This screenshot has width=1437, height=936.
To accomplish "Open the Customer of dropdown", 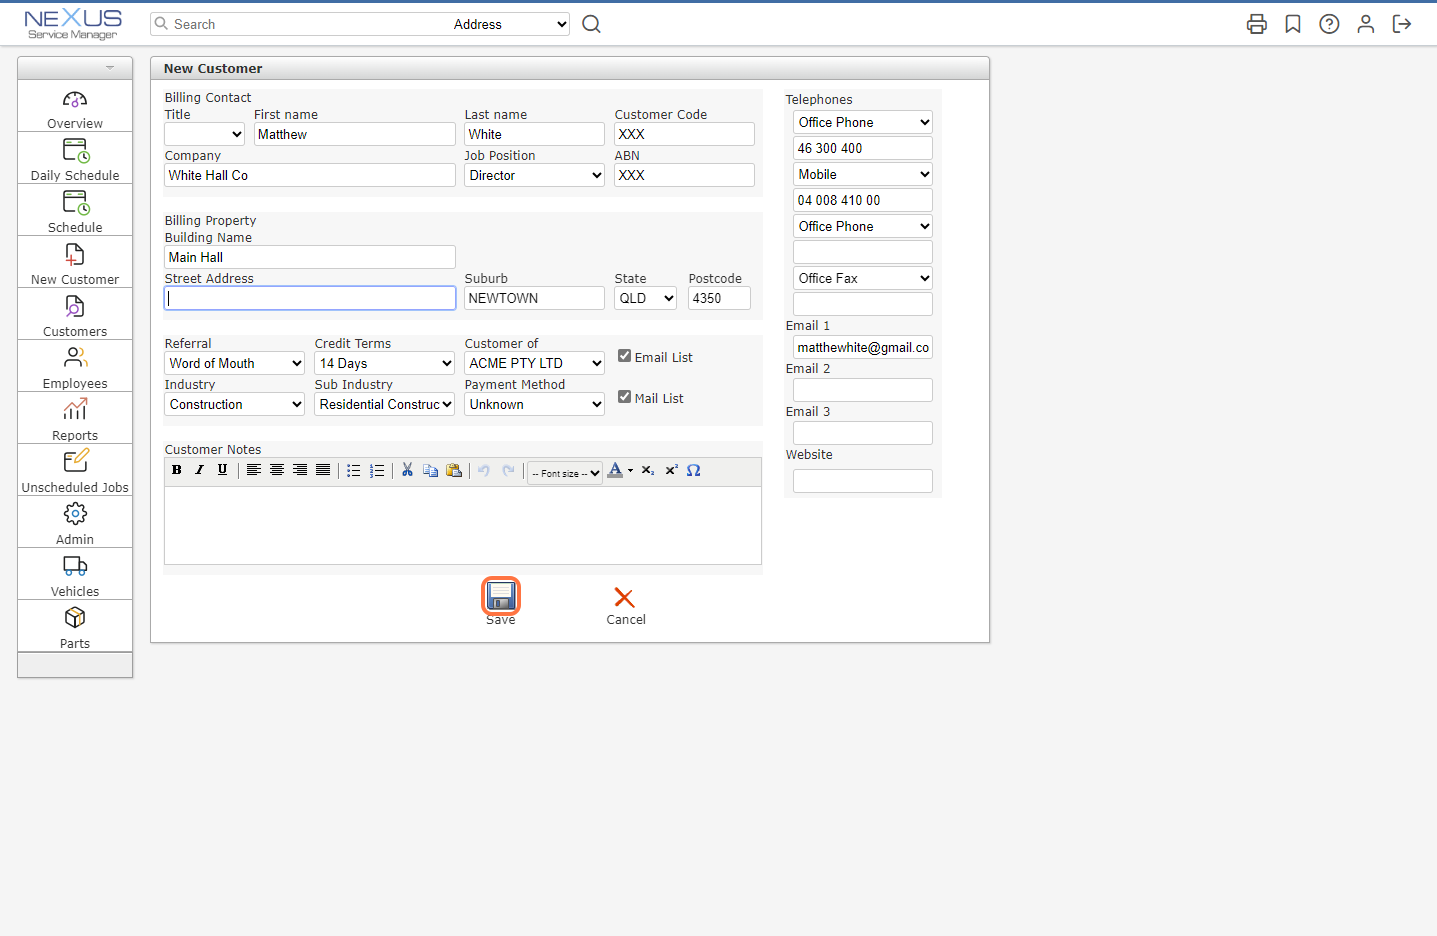I will (534, 363).
